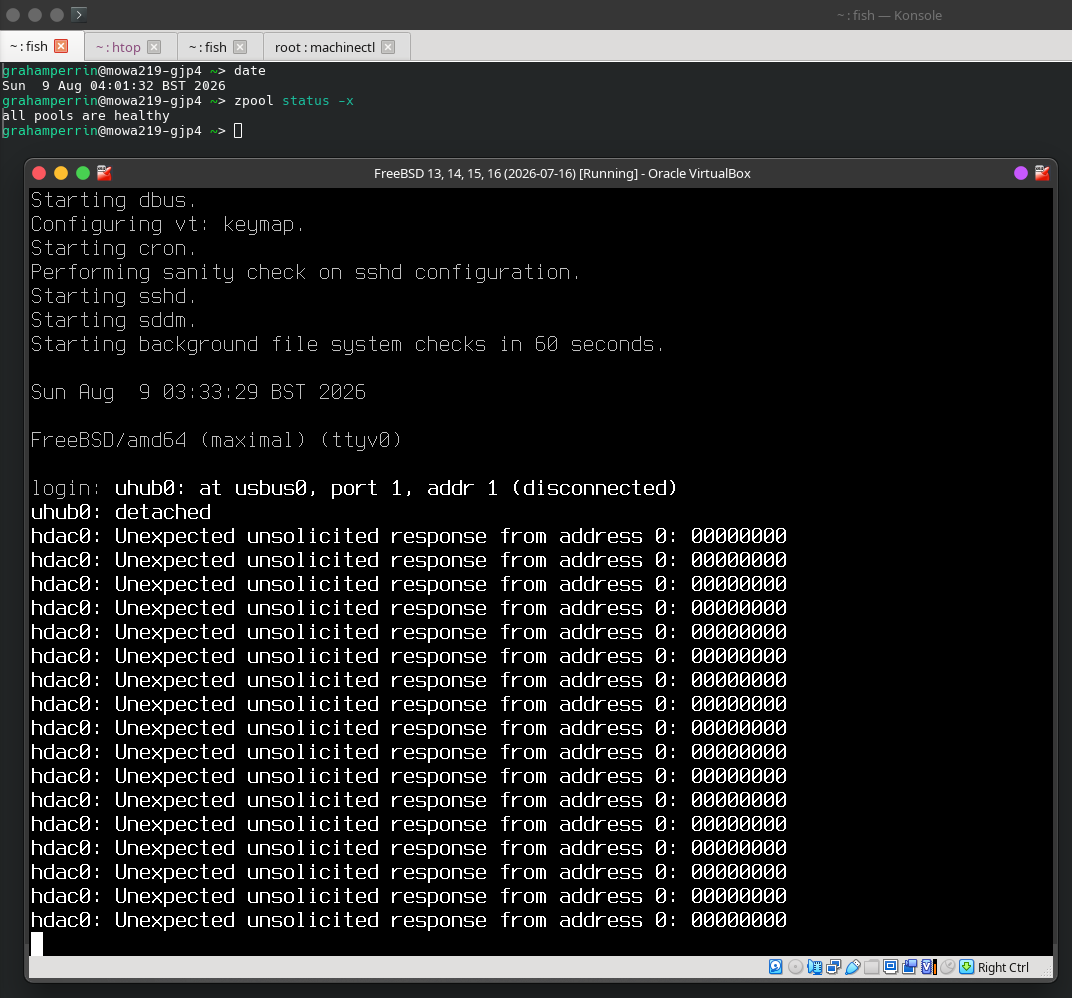The image size is (1072, 998).
Task: Click the 'Starting sshd.' boot message
Action: click(x=113, y=296)
